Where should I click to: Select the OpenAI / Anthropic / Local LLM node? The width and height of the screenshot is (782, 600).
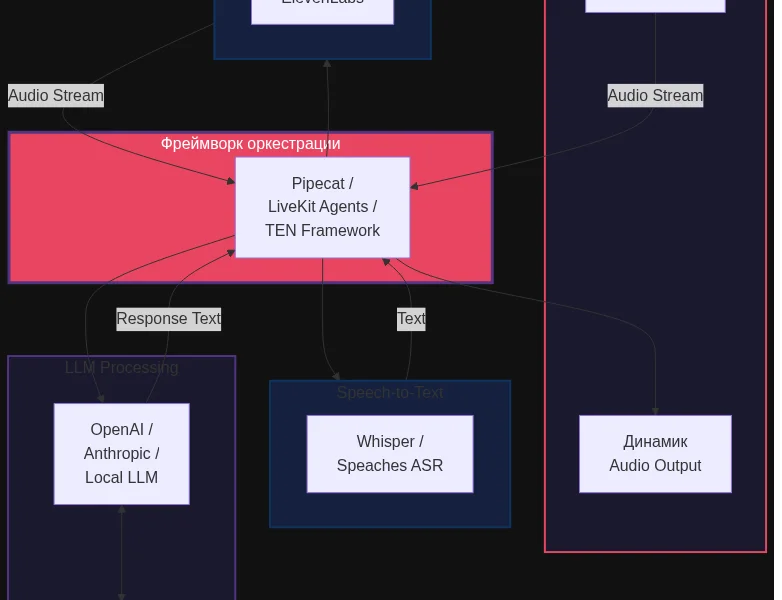pyautogui.click(x=122, y=454)
